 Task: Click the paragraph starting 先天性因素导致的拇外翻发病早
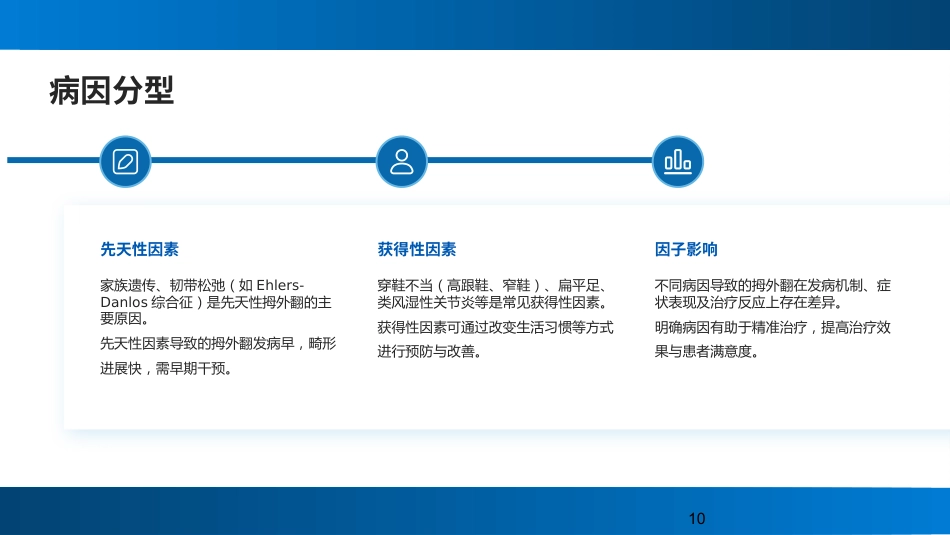coord(218,356)
